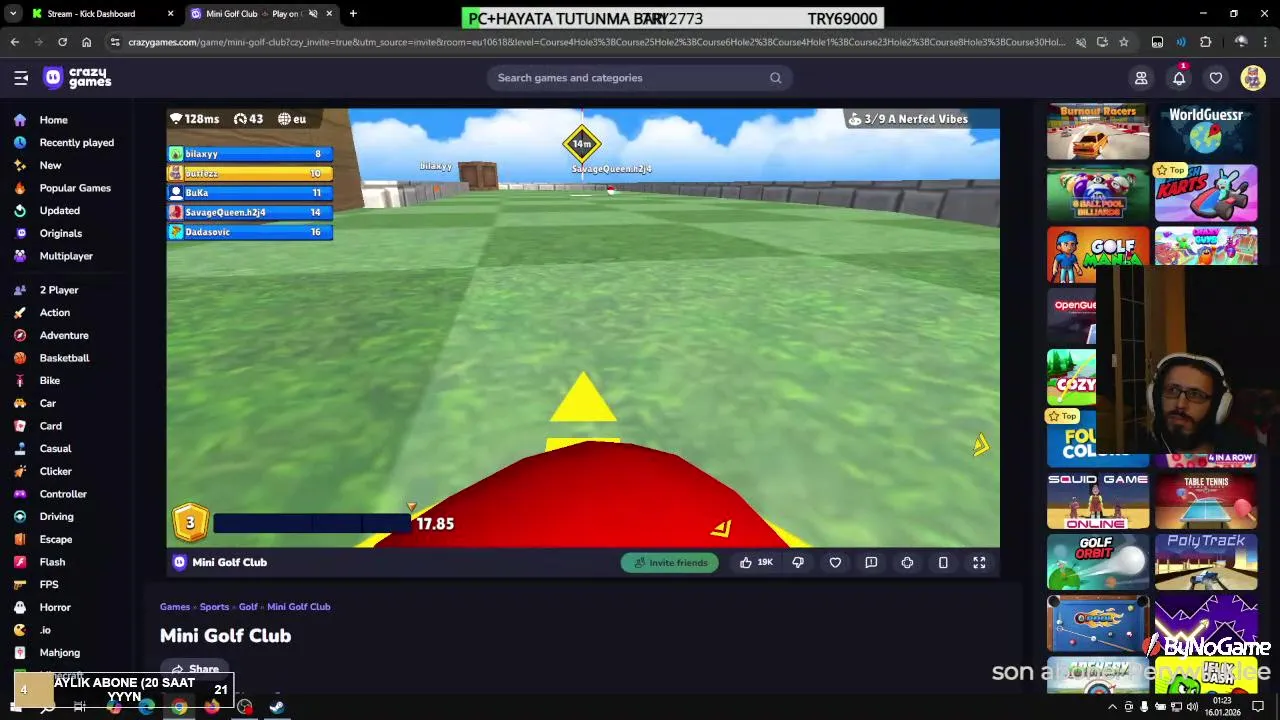Open the tab search dropdown arrow
Image resolution: width=1280 pixels, height=720 pixels.
click(x=14, y=14)
